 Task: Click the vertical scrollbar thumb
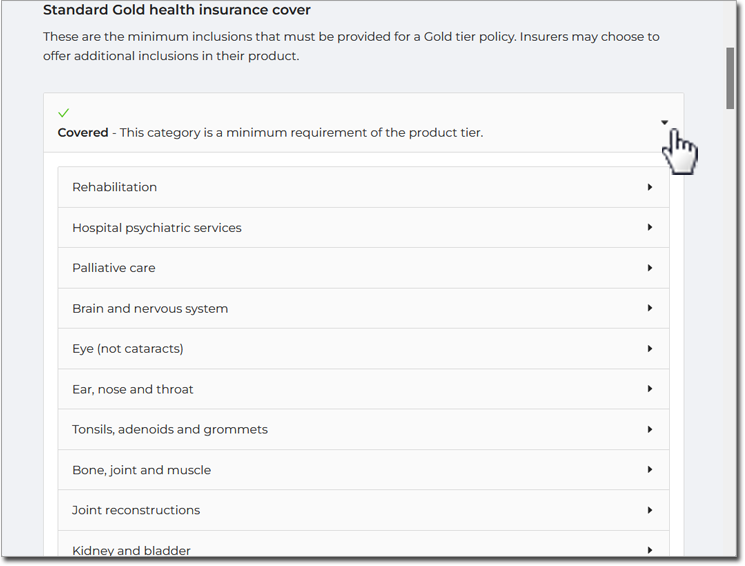730,78
